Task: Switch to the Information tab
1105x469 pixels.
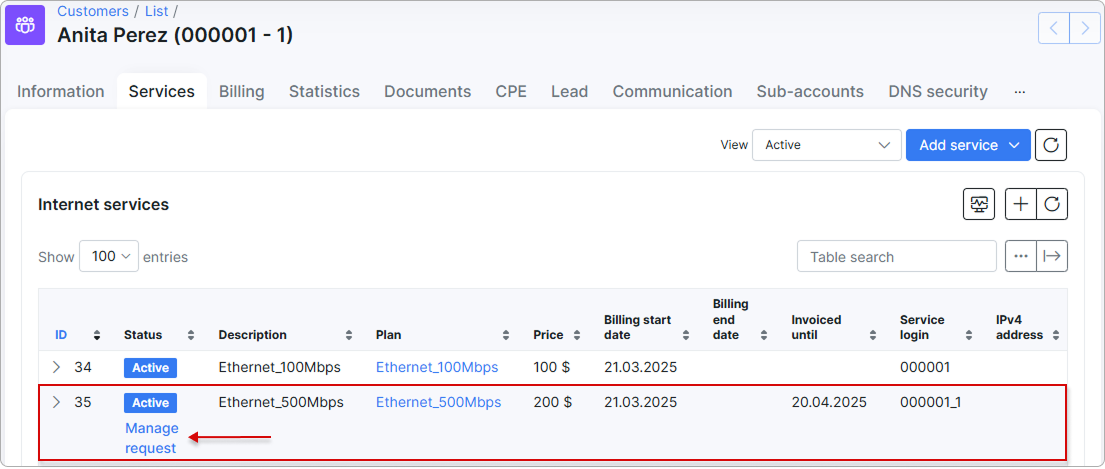Action: pyautogui.click(x=61, y=92)
